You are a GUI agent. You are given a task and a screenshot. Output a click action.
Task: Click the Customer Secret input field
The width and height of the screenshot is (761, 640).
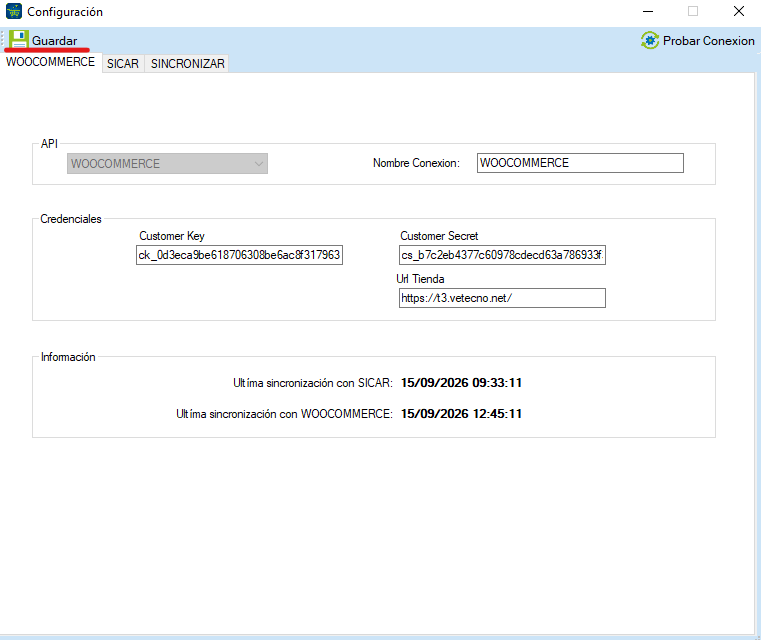coord(502,255)
